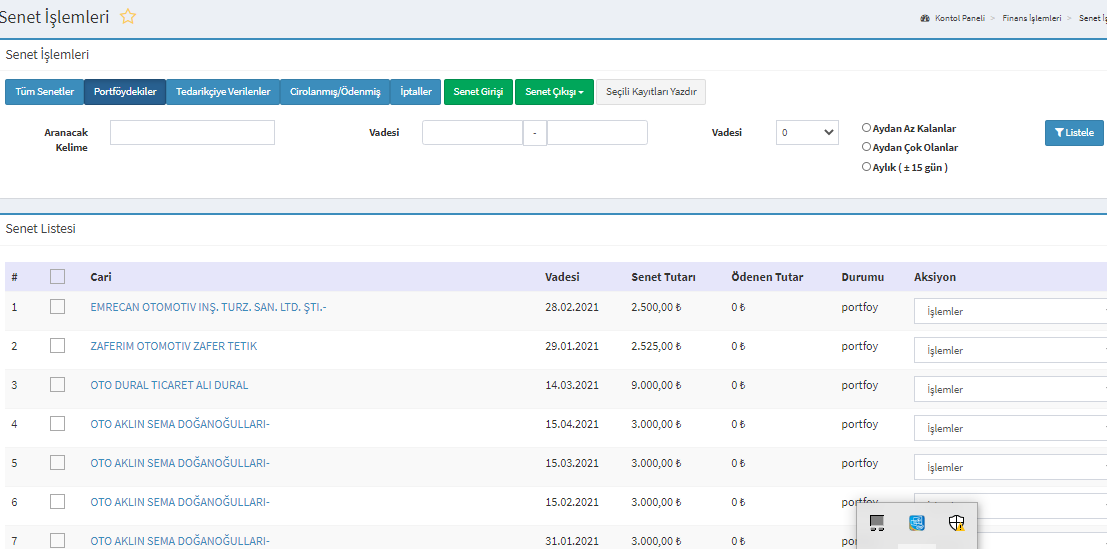Click the Vadesi start date input field
1107x549 pixels.
(472, 132)
